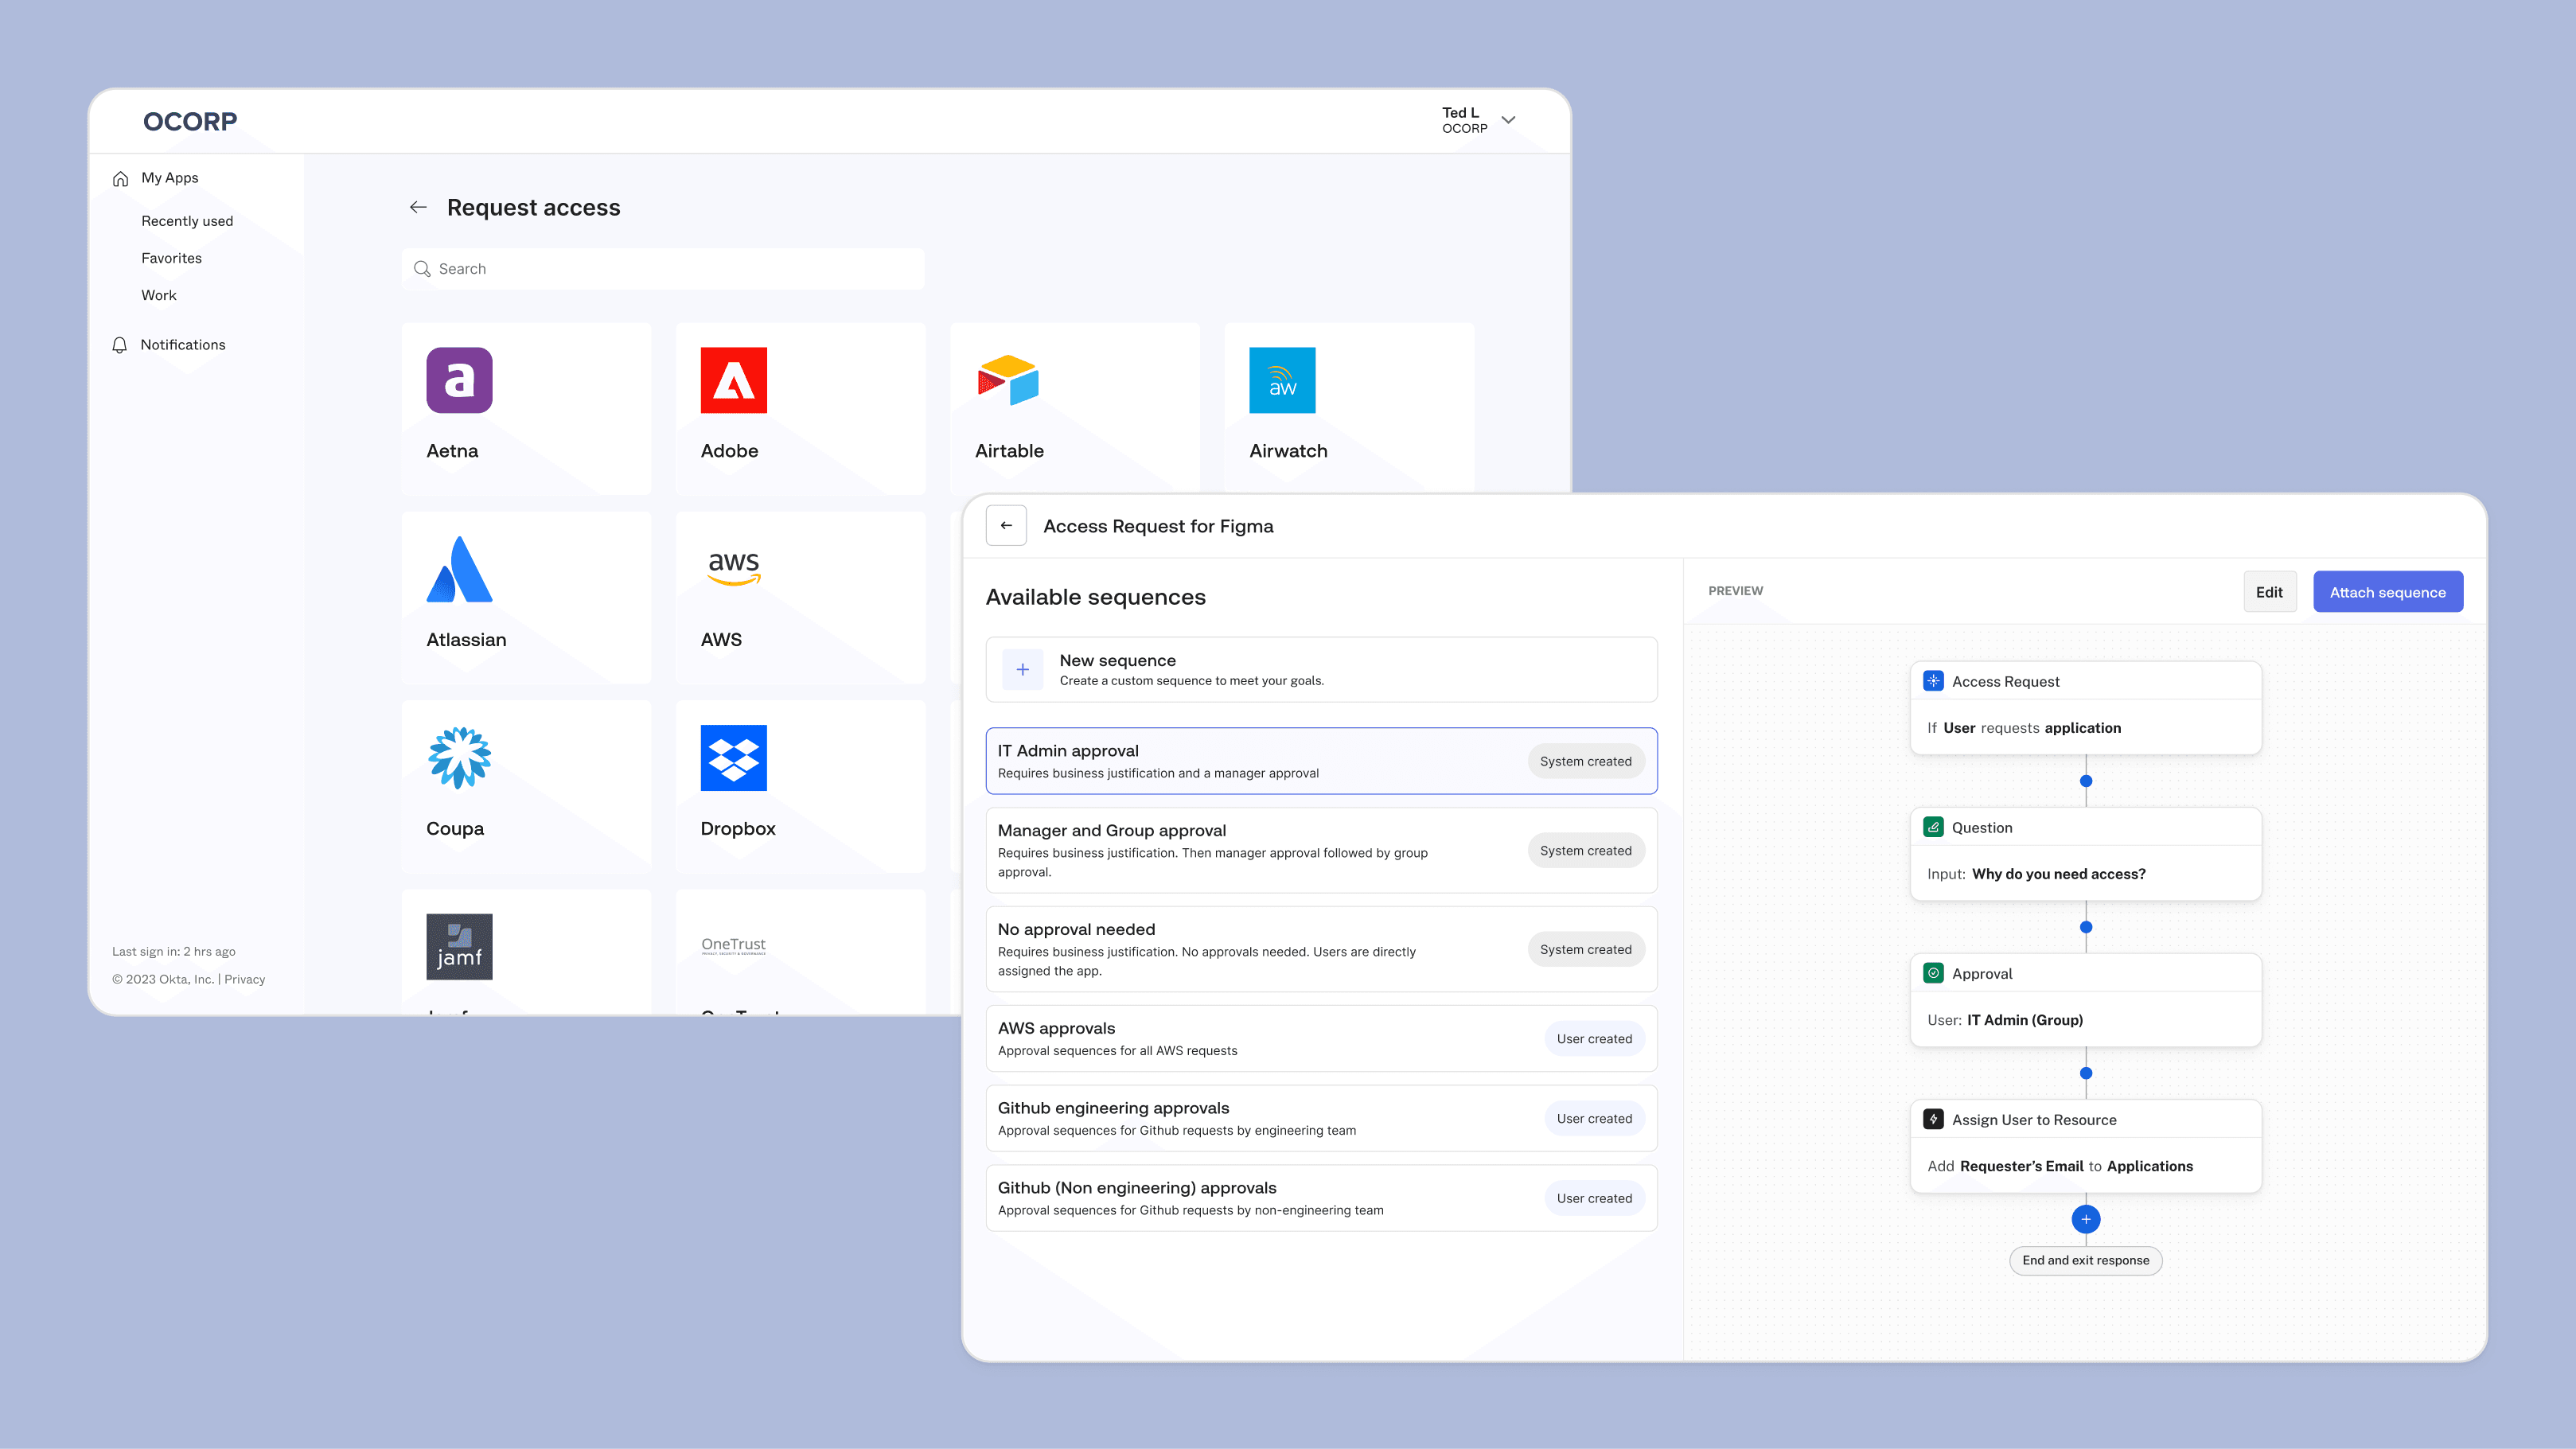
Task: Click the 'Last sign in: 2 hrs ago' text
Action: (174, 951)
